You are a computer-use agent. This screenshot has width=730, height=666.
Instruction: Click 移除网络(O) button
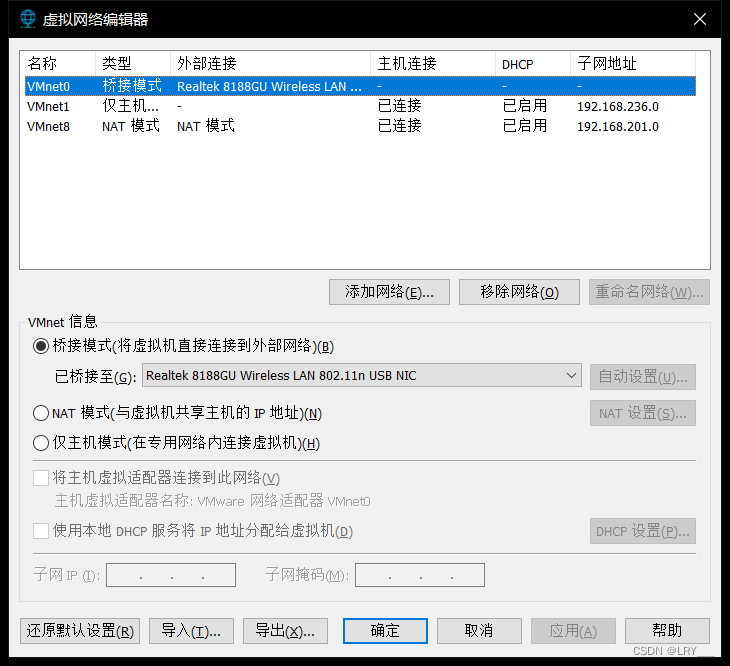point(519,292)
